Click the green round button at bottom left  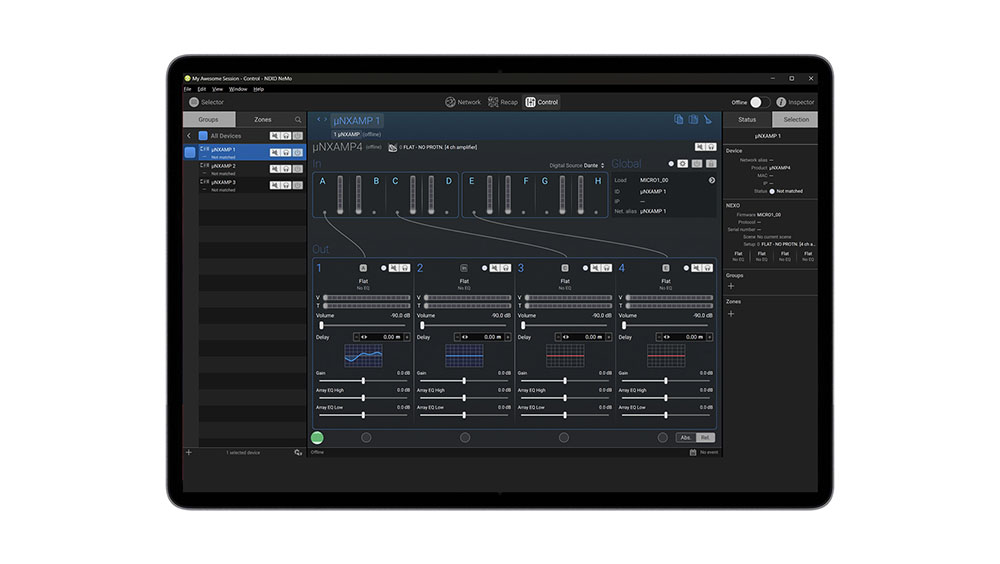coord(317,438)
